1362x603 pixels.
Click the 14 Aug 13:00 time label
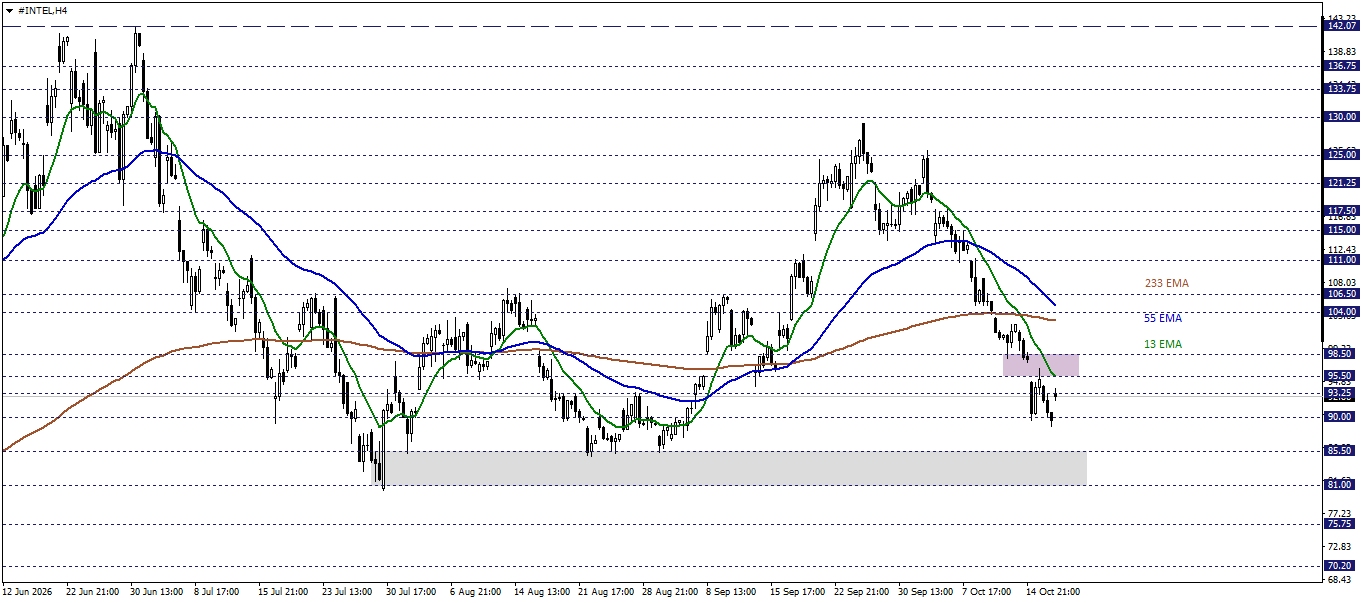click(x=541, y=592)
